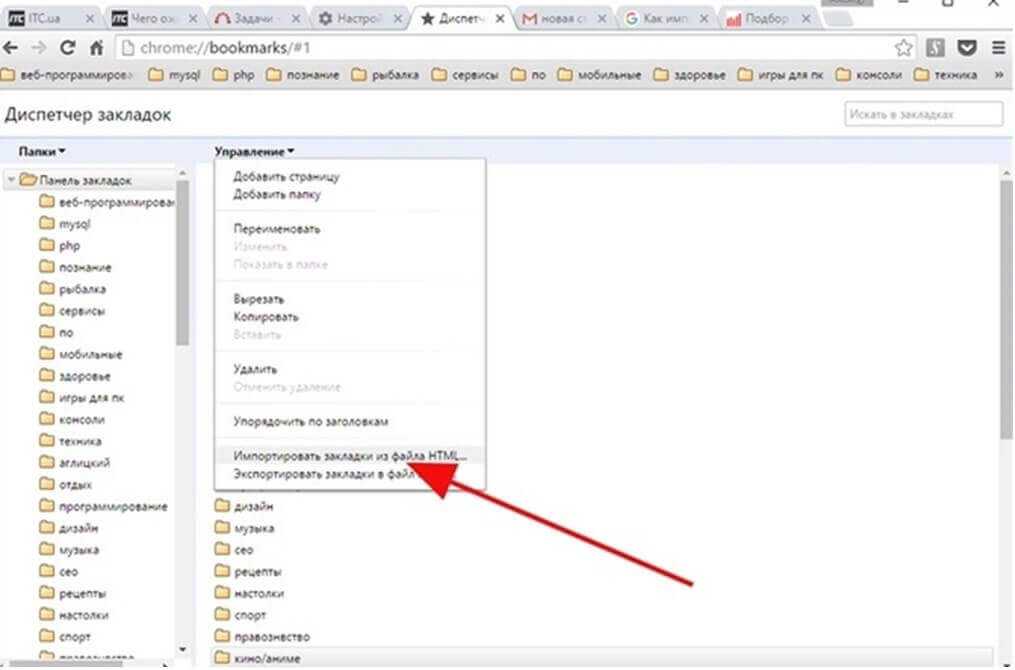Go forward with the browser forward arrow
The width and height of the screenshot is (1015, 670).
pyautogui.click(x=39, y=47)
